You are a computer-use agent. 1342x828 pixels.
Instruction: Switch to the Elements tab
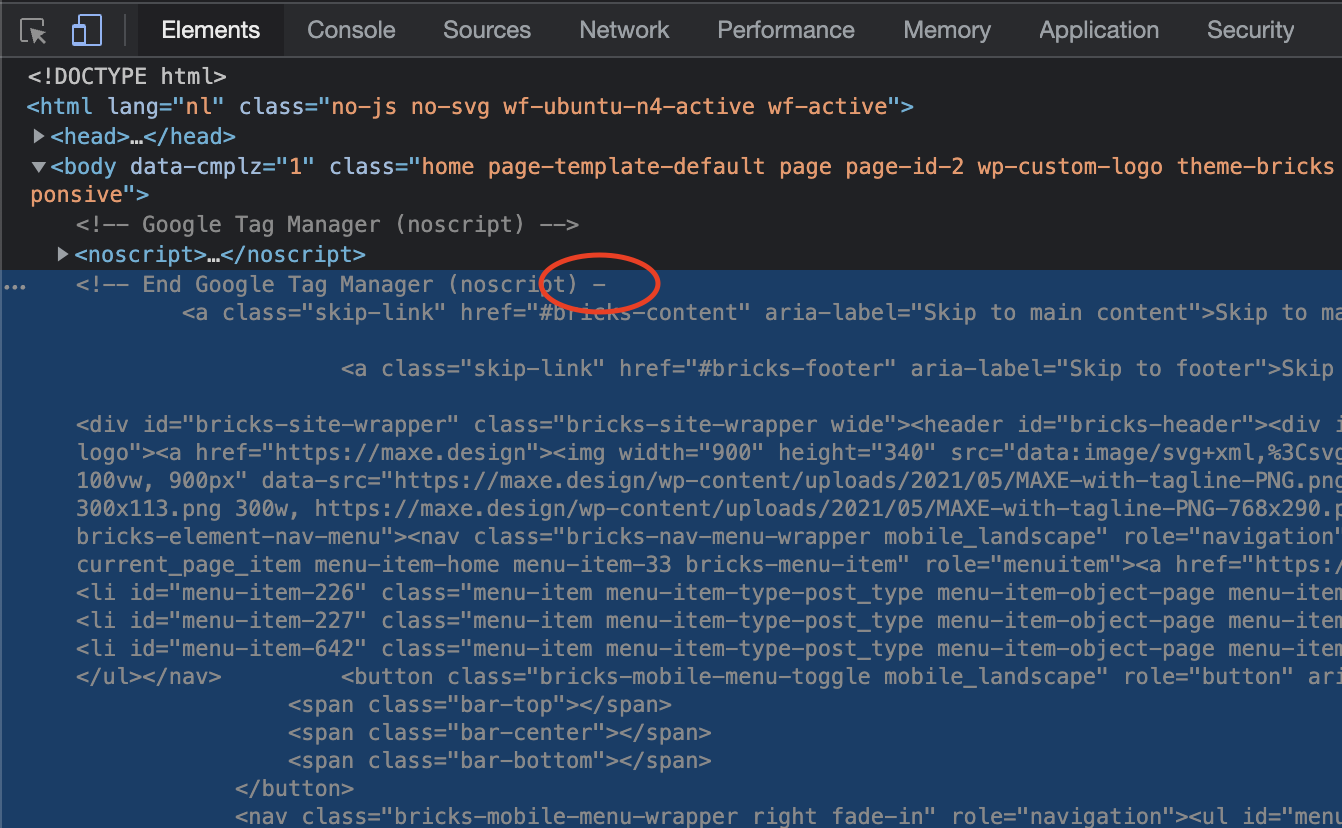click(x=211, y=30)
